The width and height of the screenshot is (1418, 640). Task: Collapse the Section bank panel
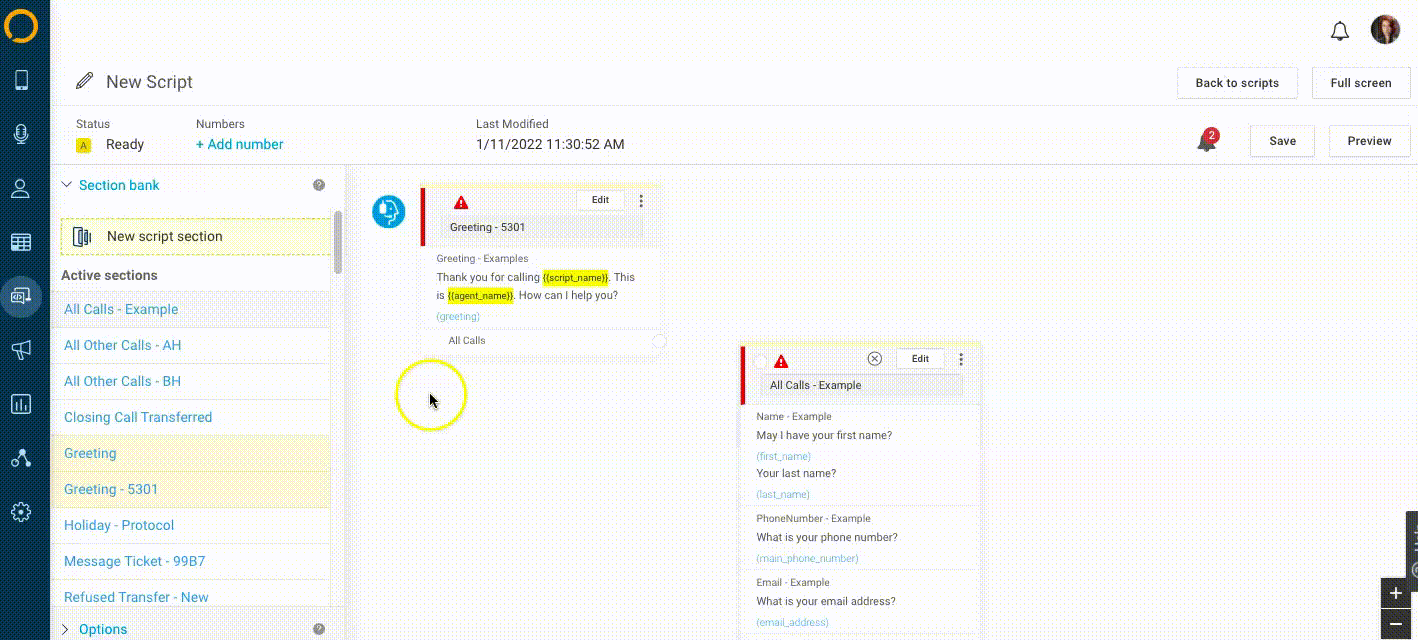[67, 185]
